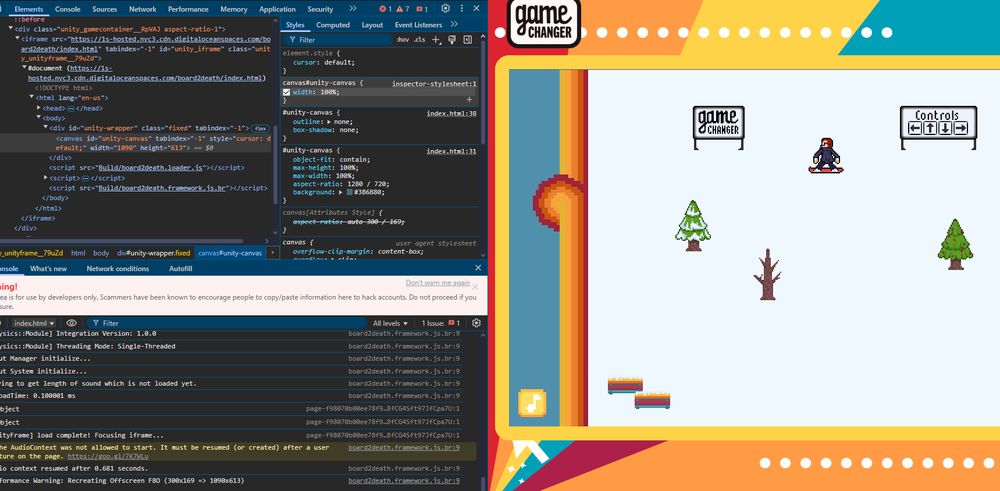Show more DevTools tabs chevron

(353, 9)
